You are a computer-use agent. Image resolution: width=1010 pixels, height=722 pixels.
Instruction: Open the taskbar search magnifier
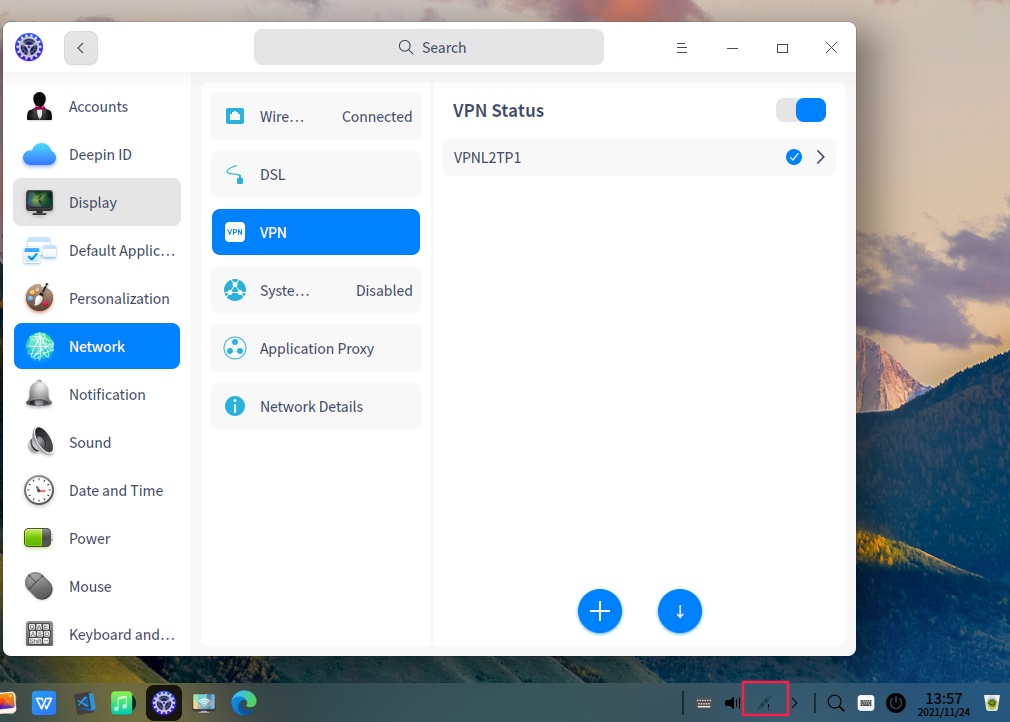pos(835,702)
